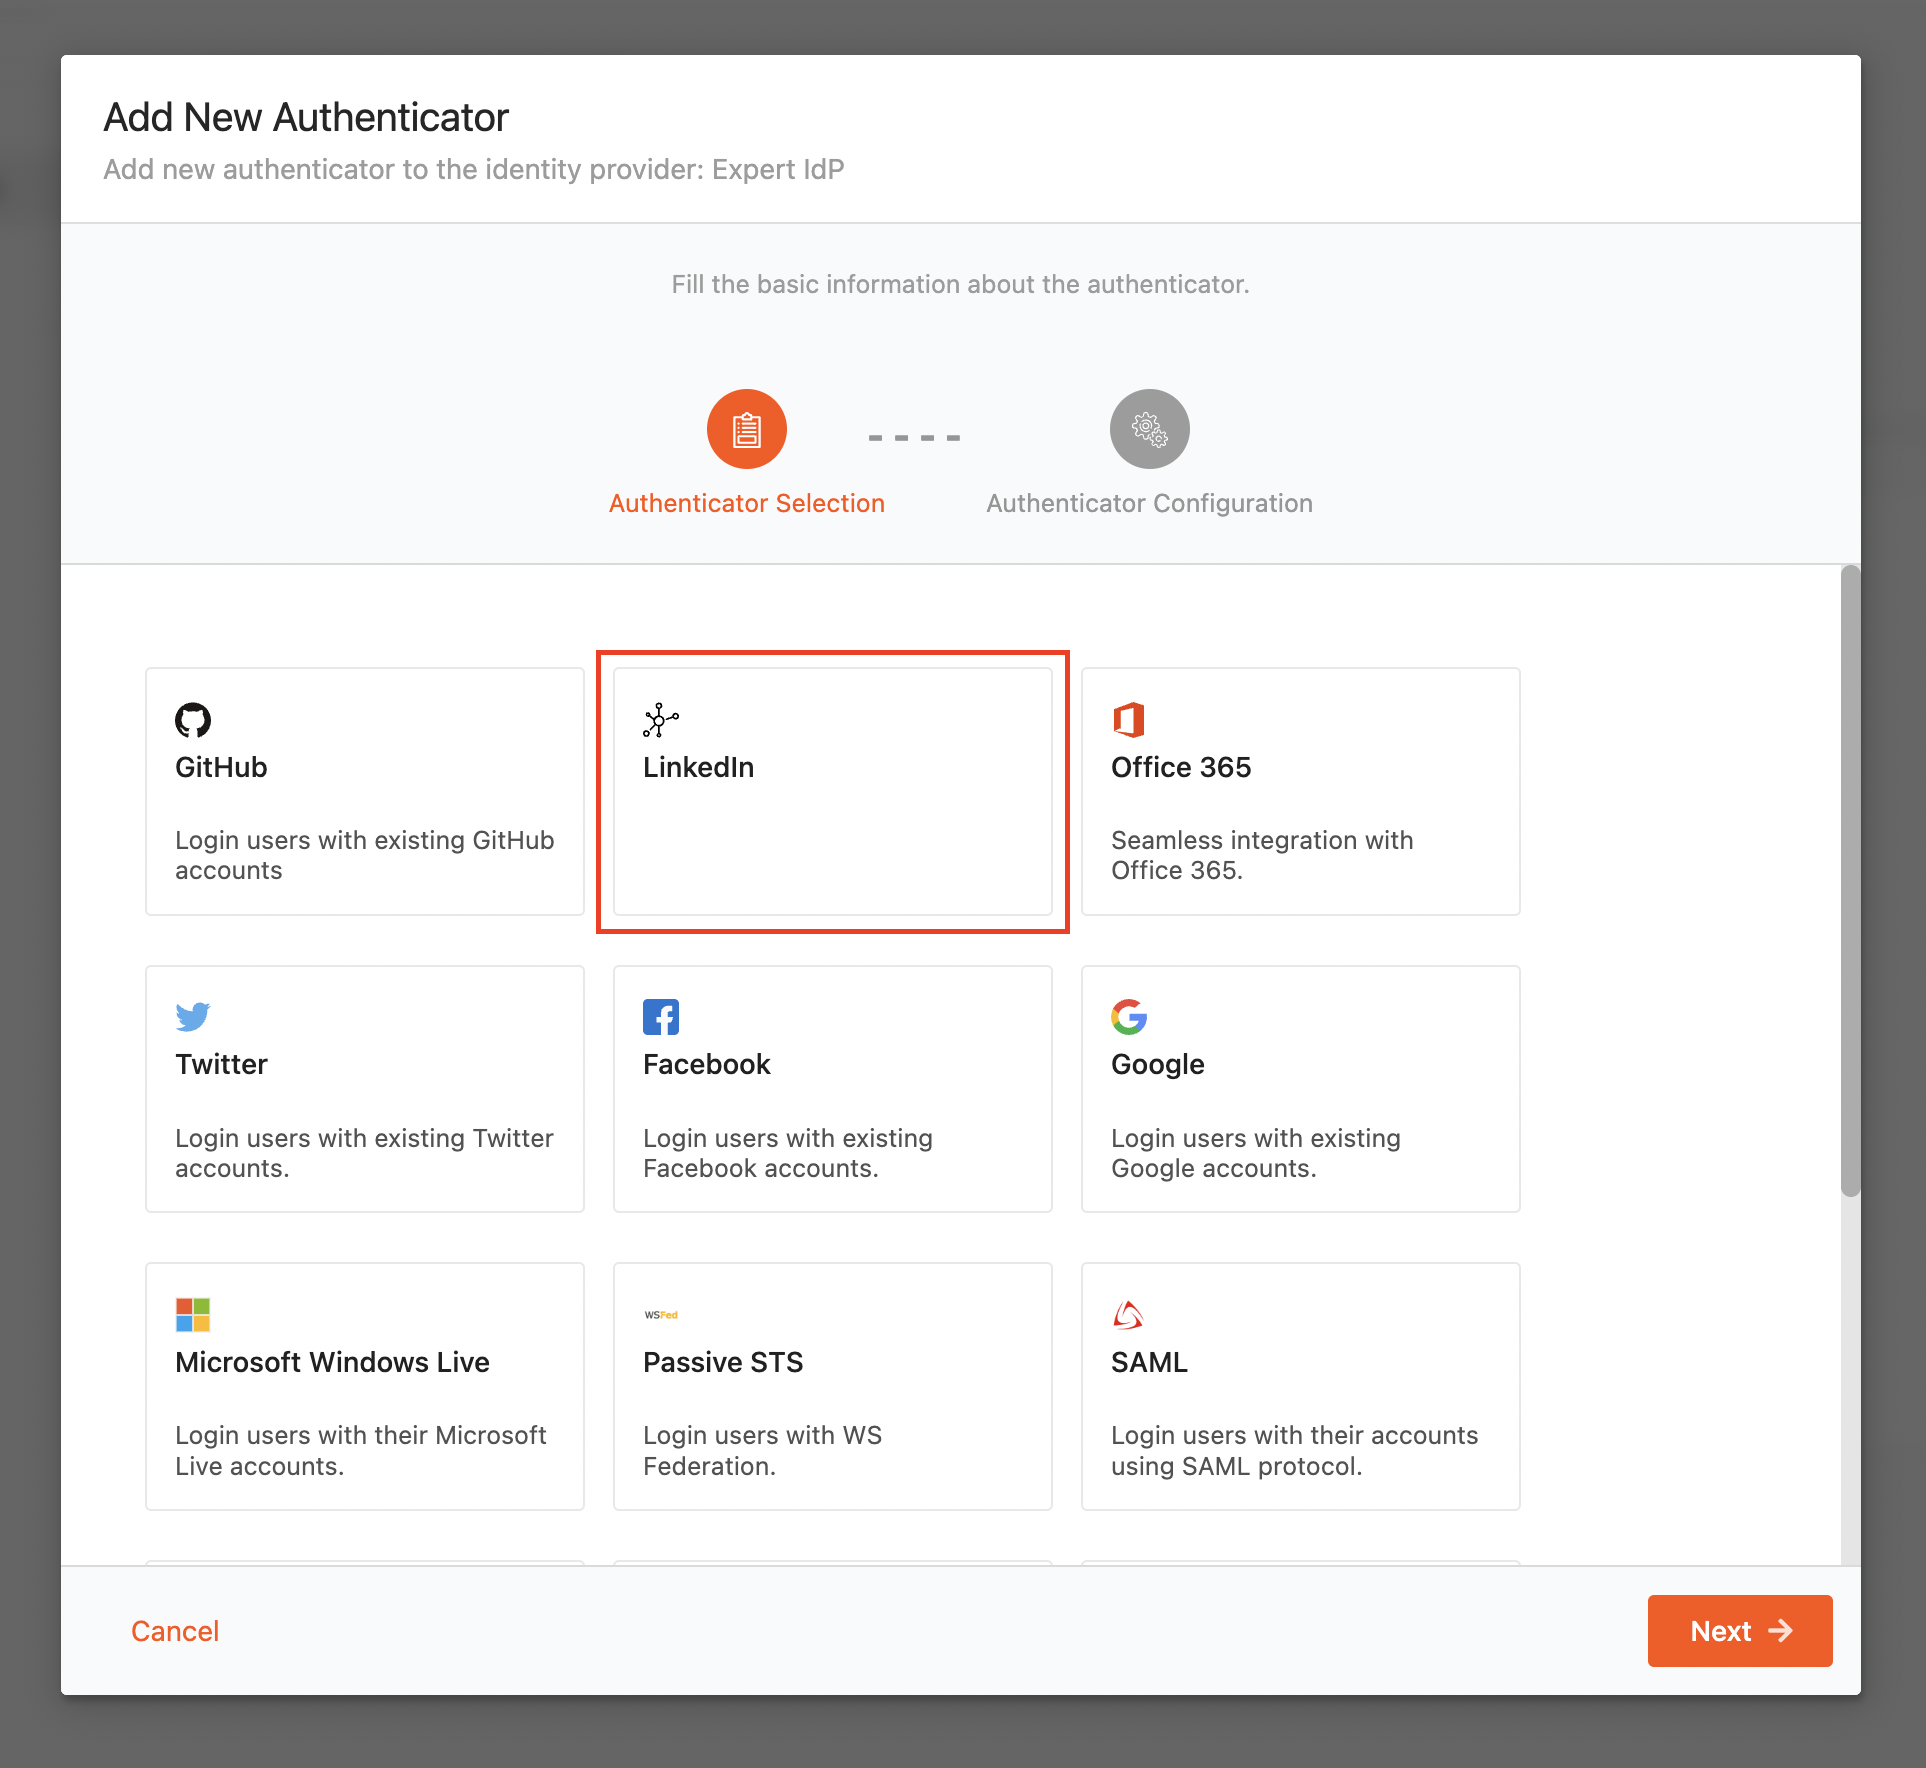Click 'Login users with their Microsoft Live accounts.'

(x=361, y=1450)
